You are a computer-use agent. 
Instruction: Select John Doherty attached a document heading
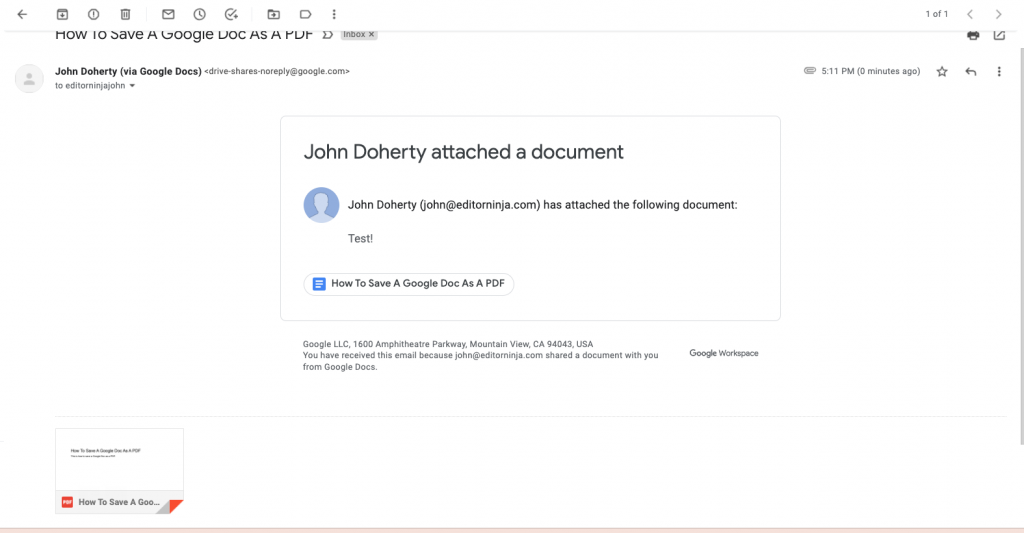(x=464, y=152)
